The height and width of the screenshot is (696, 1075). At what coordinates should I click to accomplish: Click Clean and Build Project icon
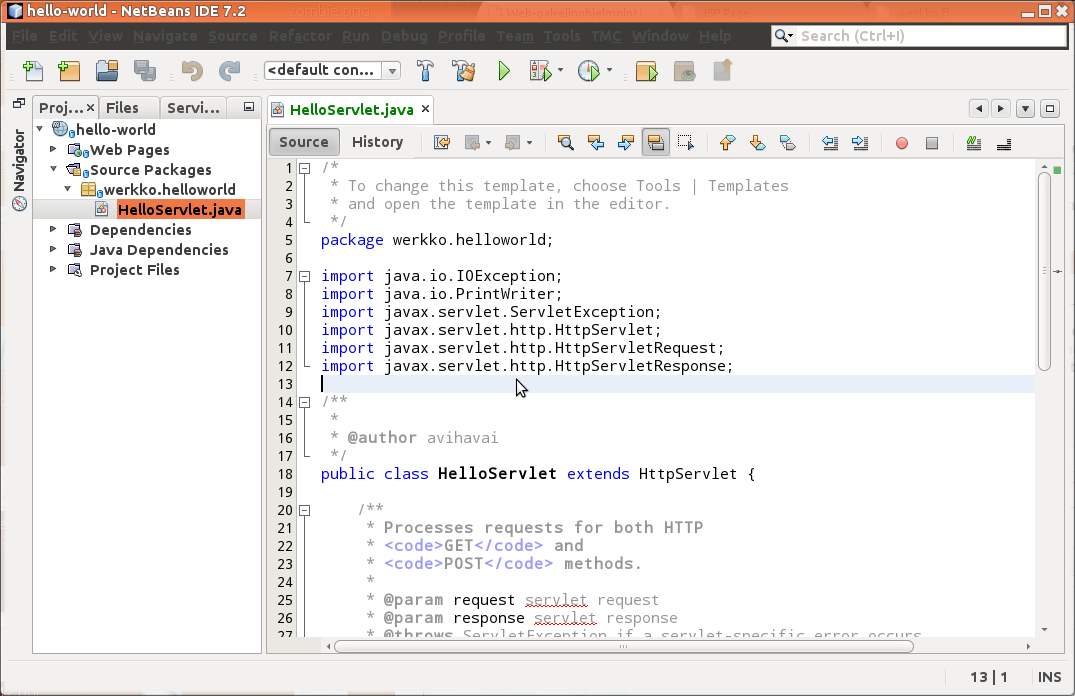[463, 71]
